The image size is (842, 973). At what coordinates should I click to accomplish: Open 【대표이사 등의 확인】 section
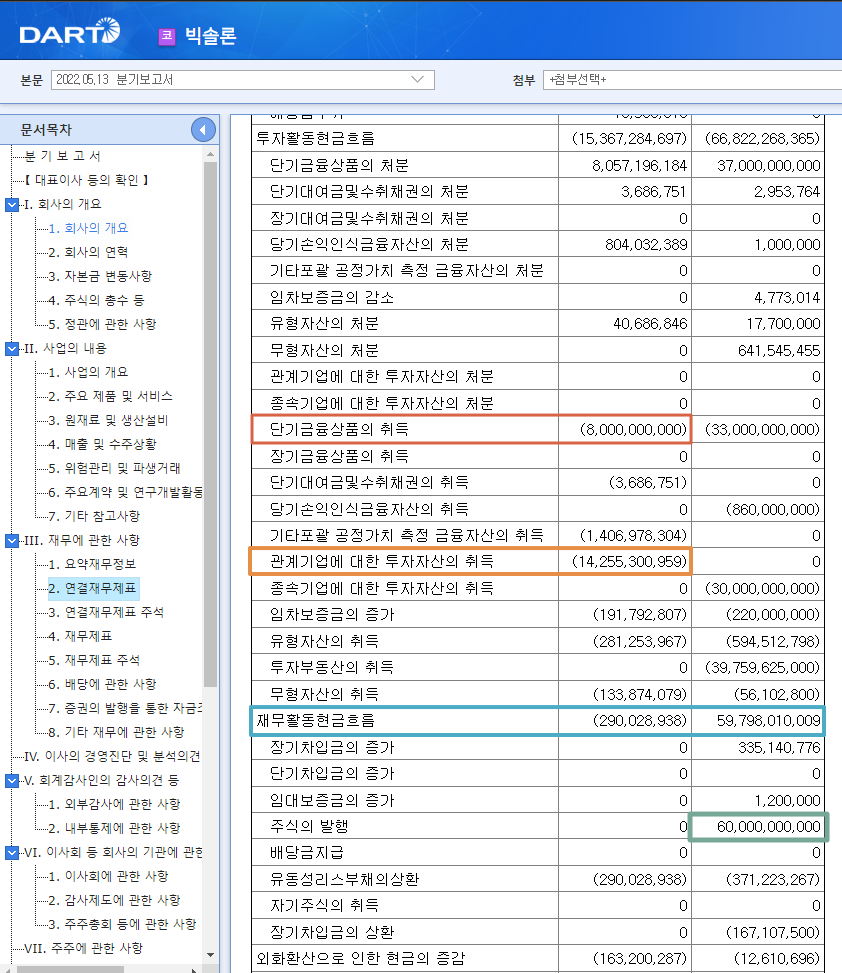[x=88, y=180]
